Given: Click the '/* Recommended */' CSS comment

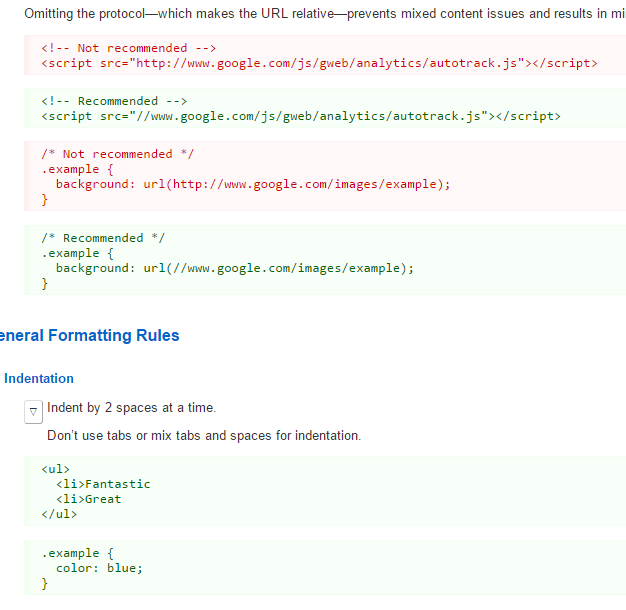Looking at the screenshot, I should pyautogui.click(x=103, y=238).
